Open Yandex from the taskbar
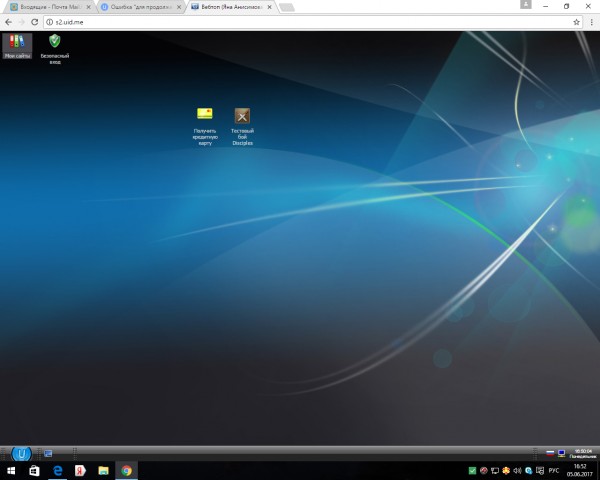This screenshot has width=600, height=480. [80, 470]
